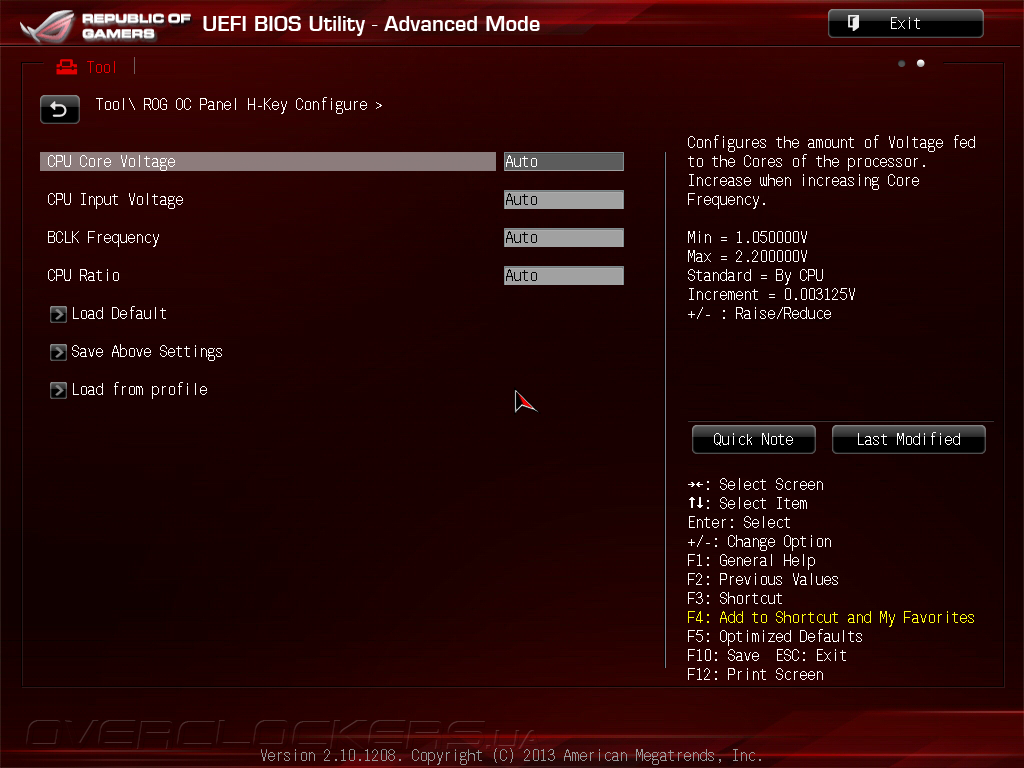Click the second page indicator dot
This screenshot has width=1024, height=768.
tap(921, 63)
